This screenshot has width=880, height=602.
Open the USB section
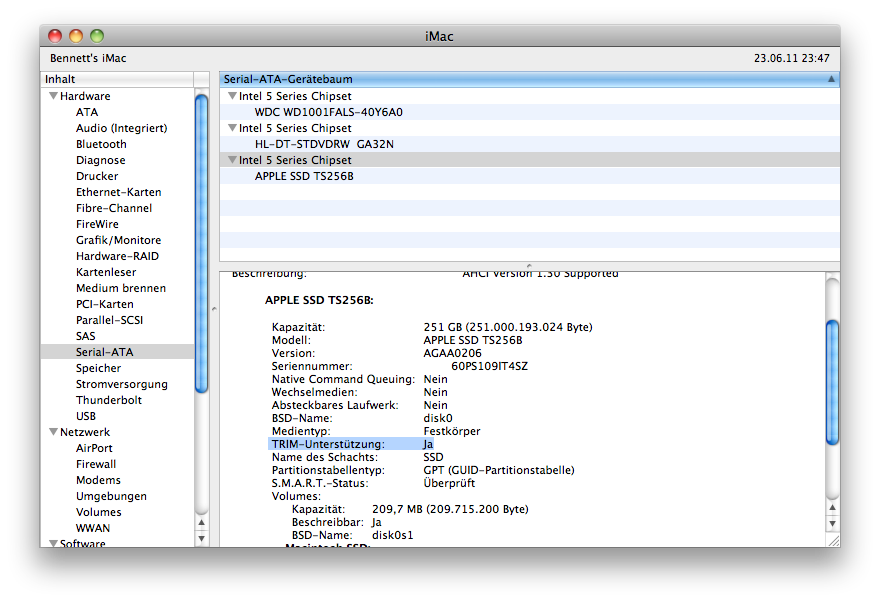86,416
